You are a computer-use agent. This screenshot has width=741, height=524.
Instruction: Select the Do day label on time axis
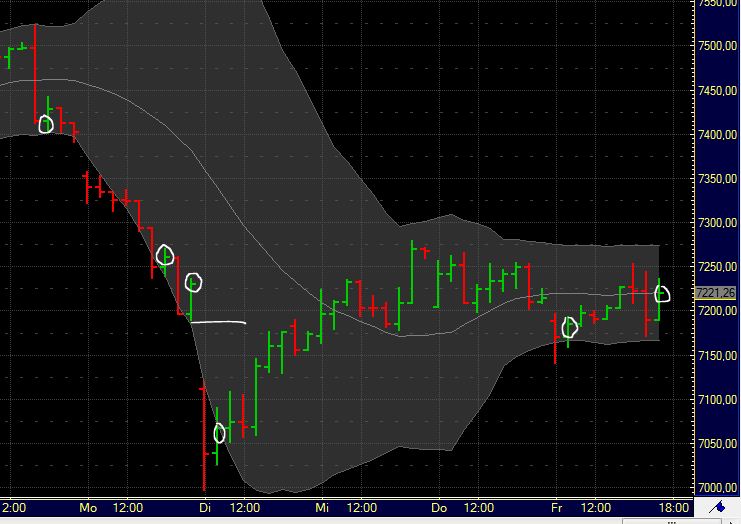pos(439,508)
